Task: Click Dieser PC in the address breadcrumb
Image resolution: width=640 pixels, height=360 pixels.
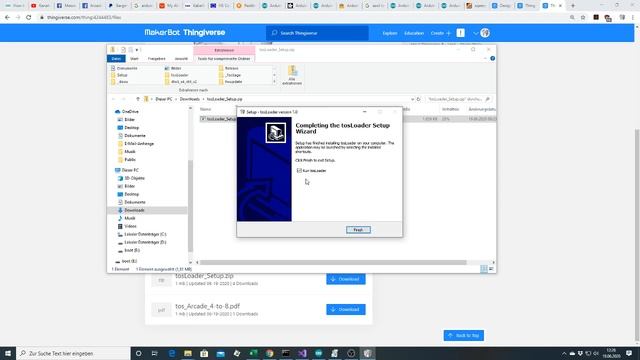Action: (164, 99)
